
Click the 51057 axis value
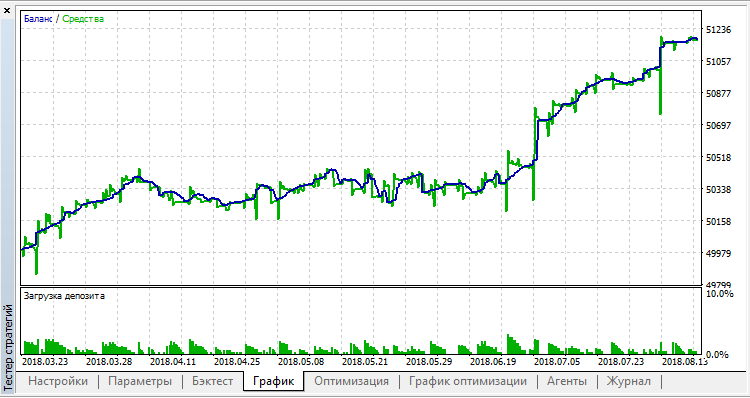pyautogui.click(x=718, y=61)
